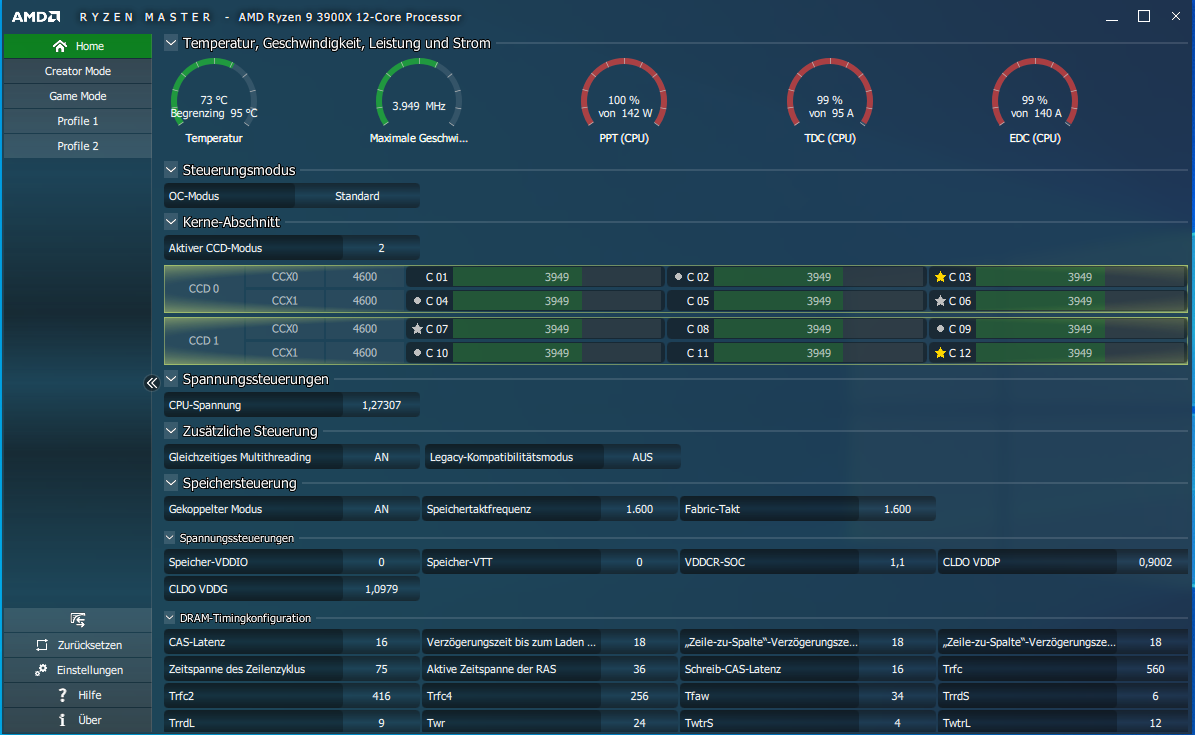Open Hilfe
Screen dimensions: 1195x735
click(x=78, y=695)
